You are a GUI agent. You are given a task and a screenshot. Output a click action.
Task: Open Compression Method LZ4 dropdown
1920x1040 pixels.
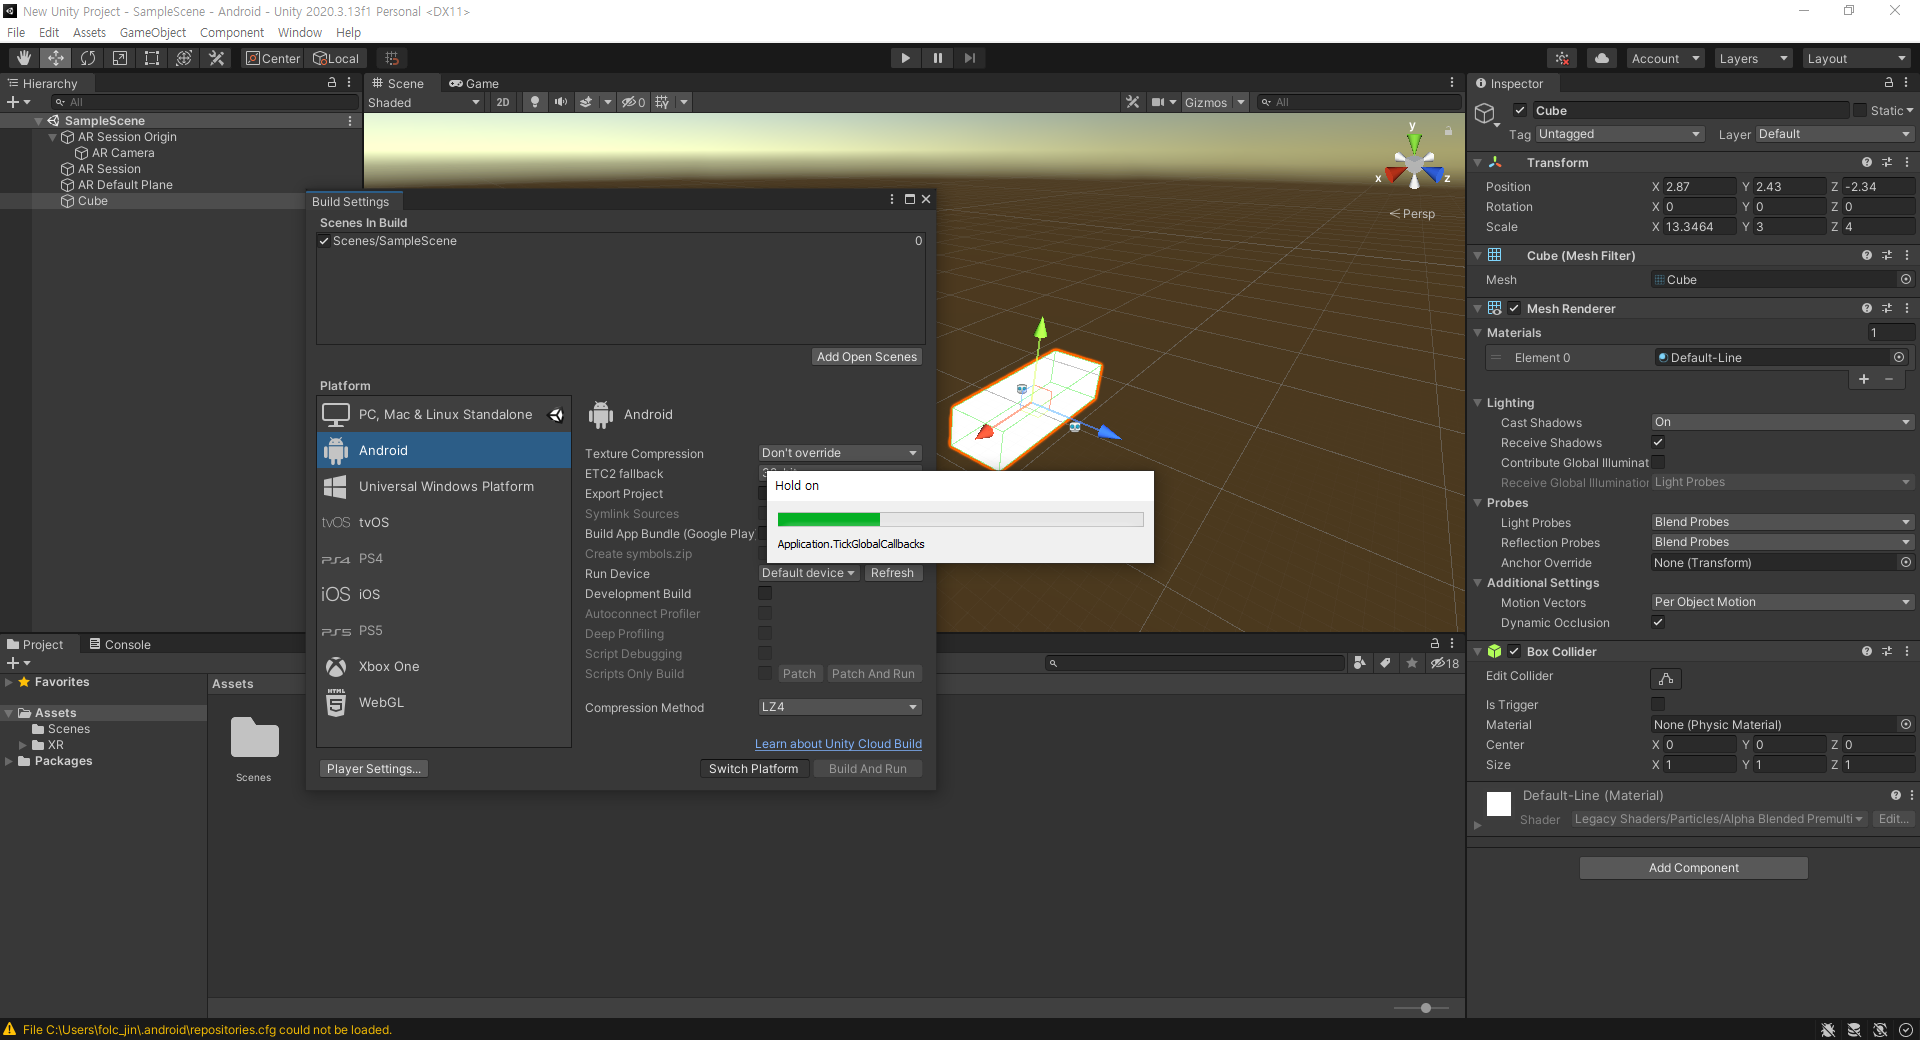coord(840,707)
